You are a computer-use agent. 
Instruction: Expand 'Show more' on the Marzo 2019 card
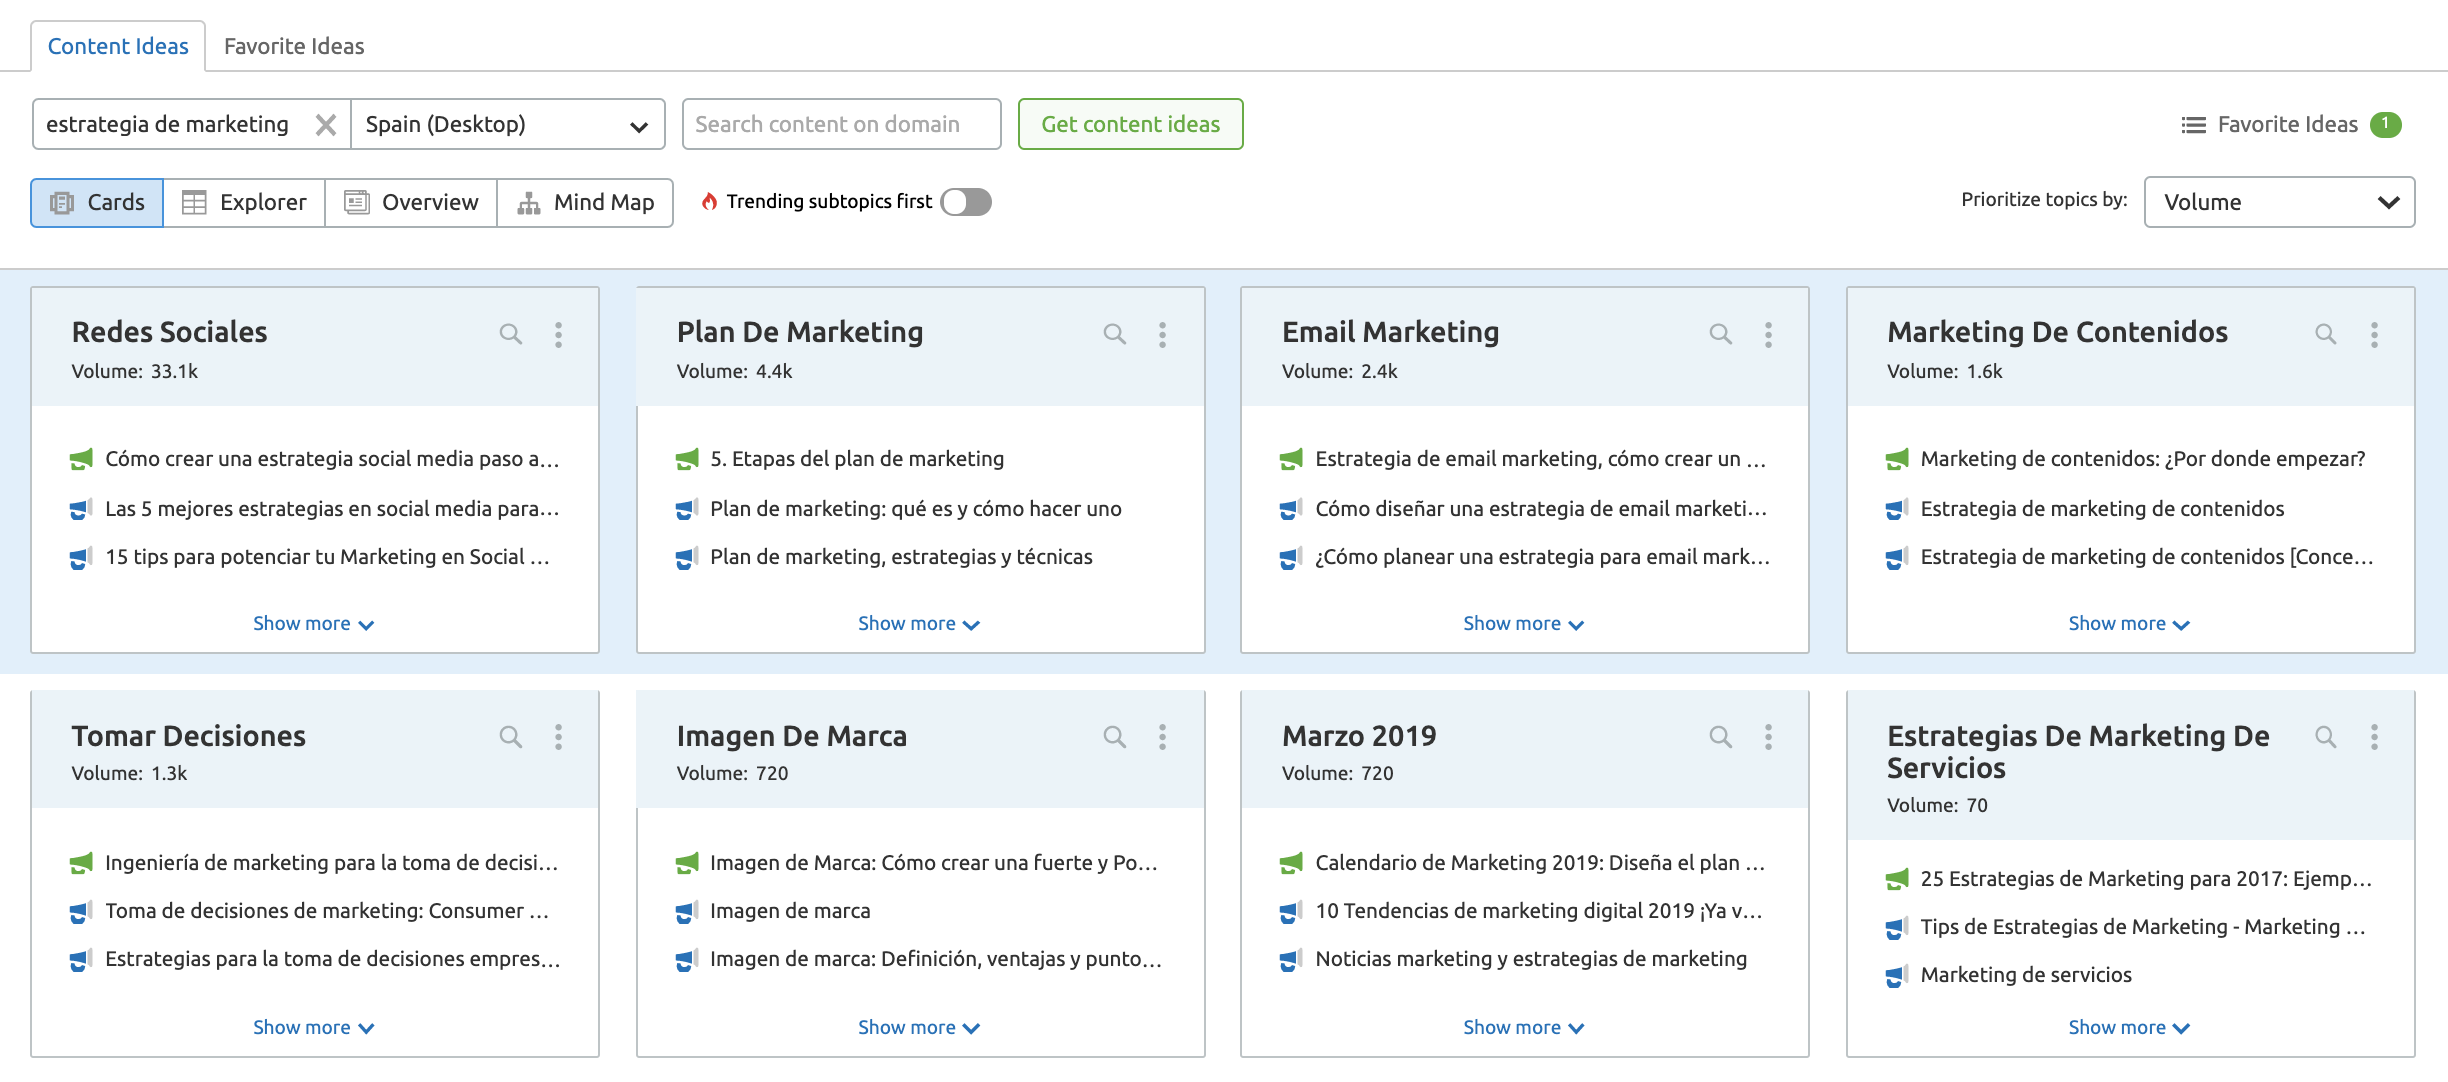1523,1028
